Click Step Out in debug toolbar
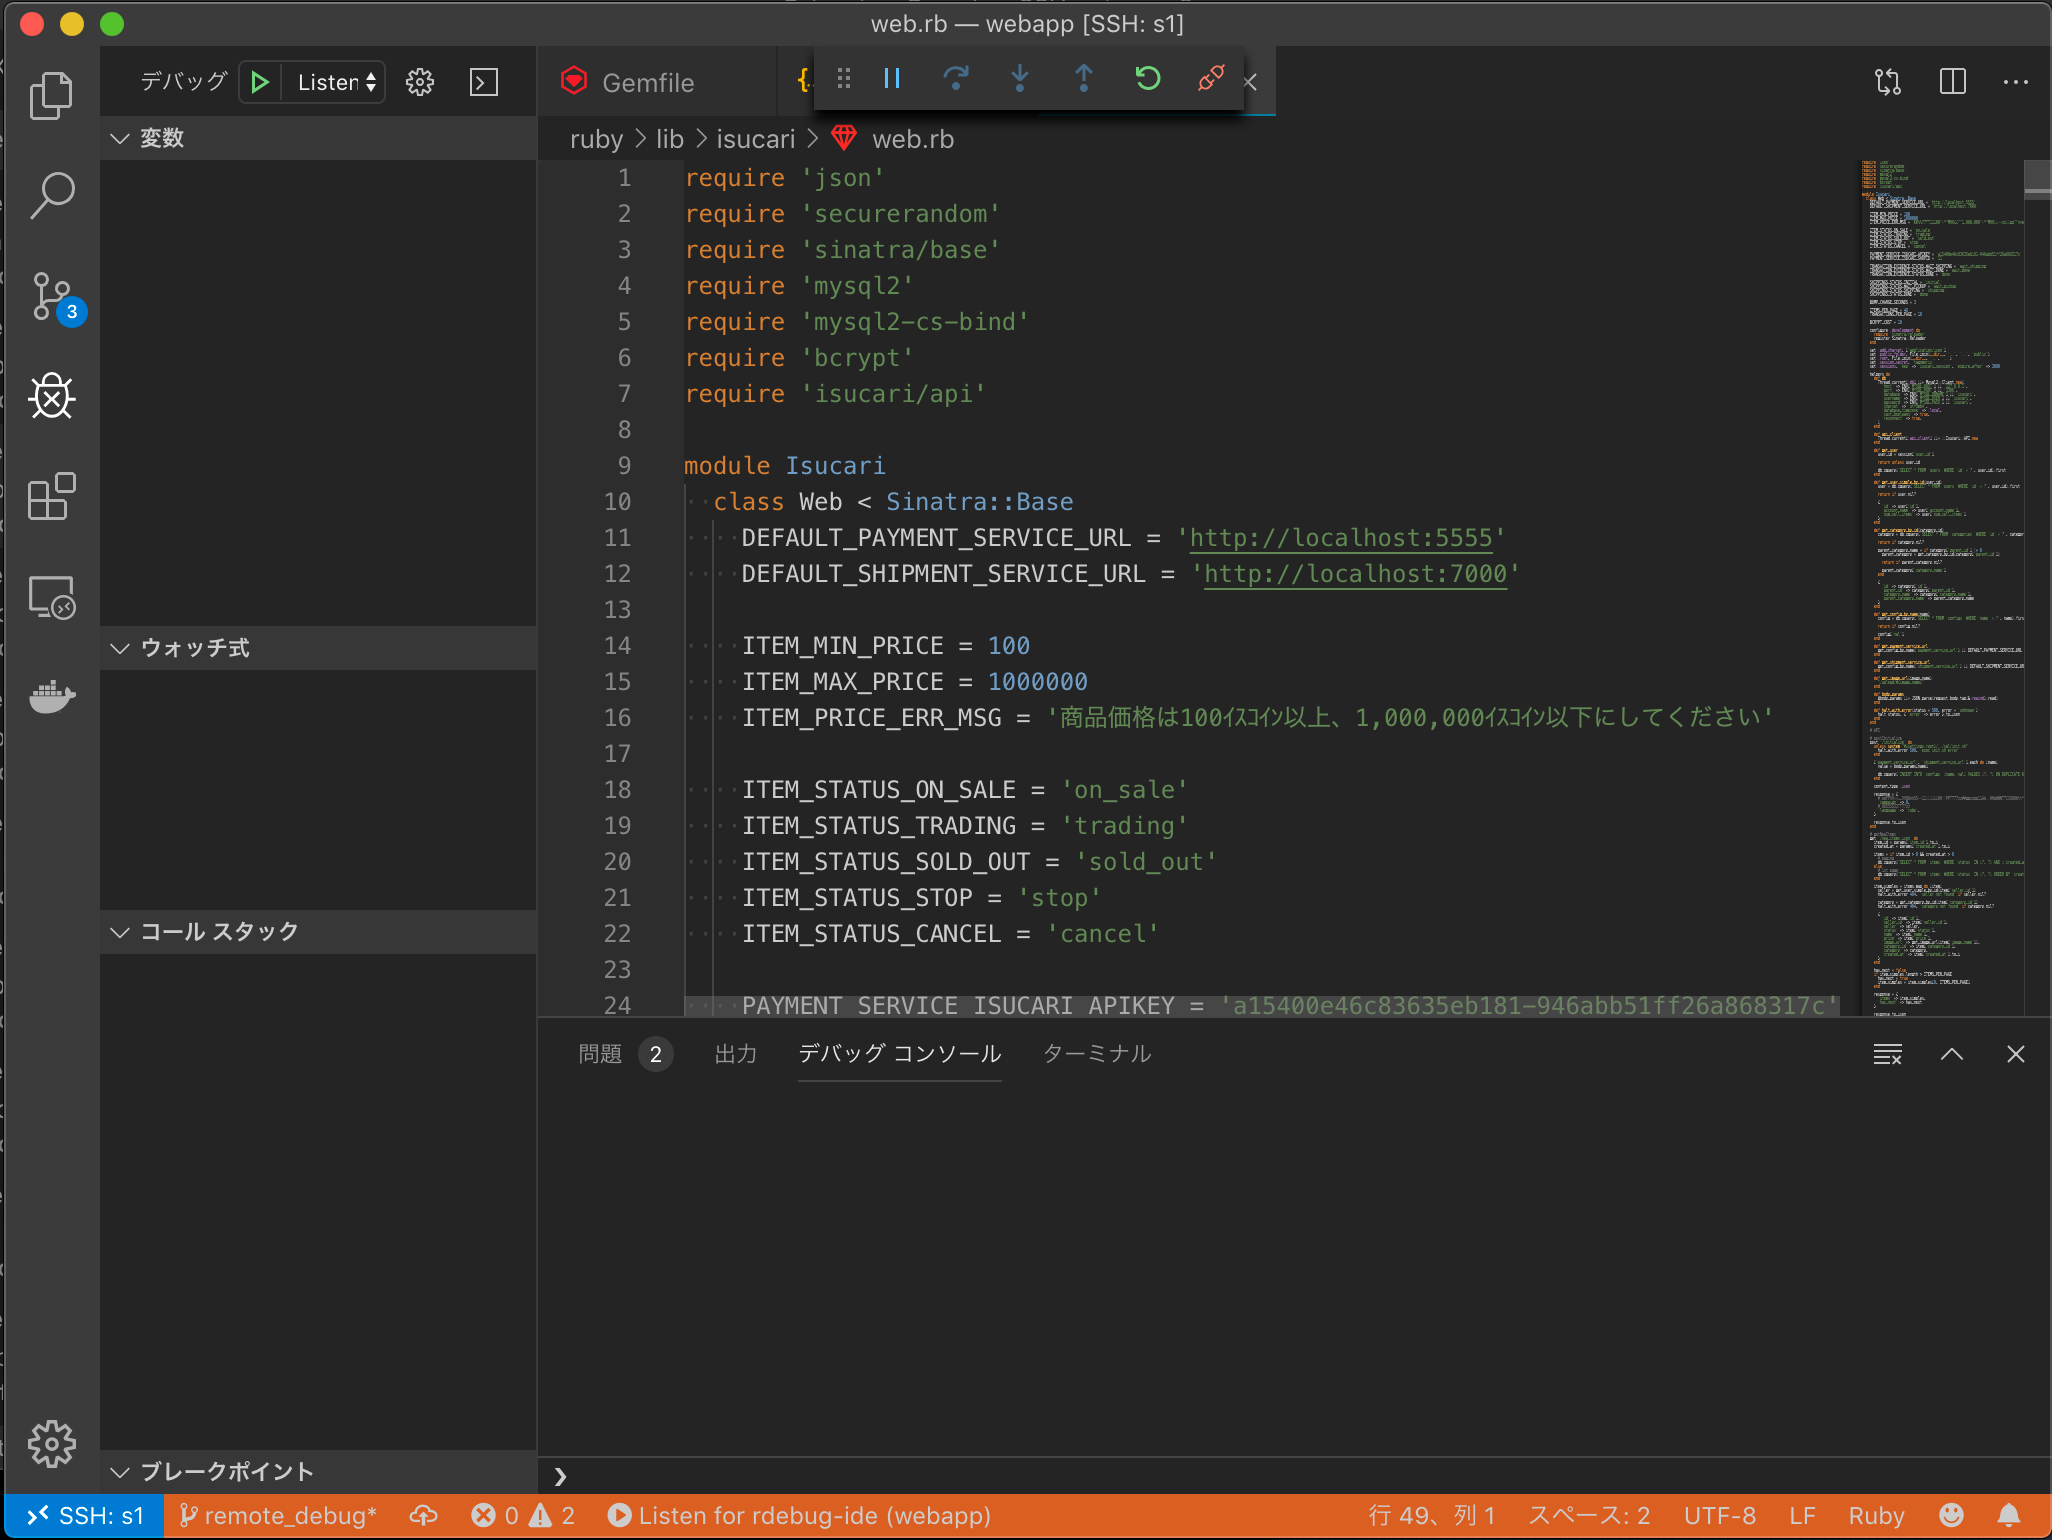Viewport: 2052px width, 1540px height. coord(1084,78)
